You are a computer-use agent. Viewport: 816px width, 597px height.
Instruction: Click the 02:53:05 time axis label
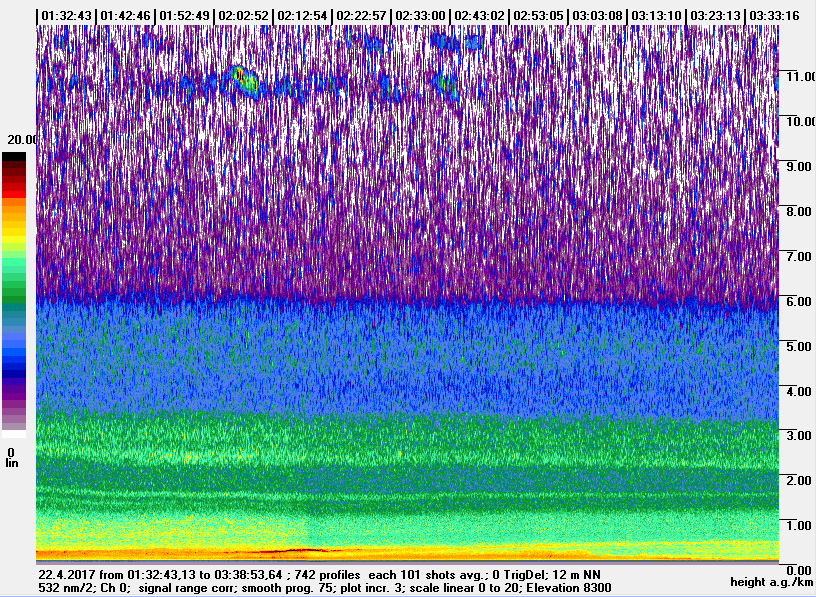[x=539, y=16]
